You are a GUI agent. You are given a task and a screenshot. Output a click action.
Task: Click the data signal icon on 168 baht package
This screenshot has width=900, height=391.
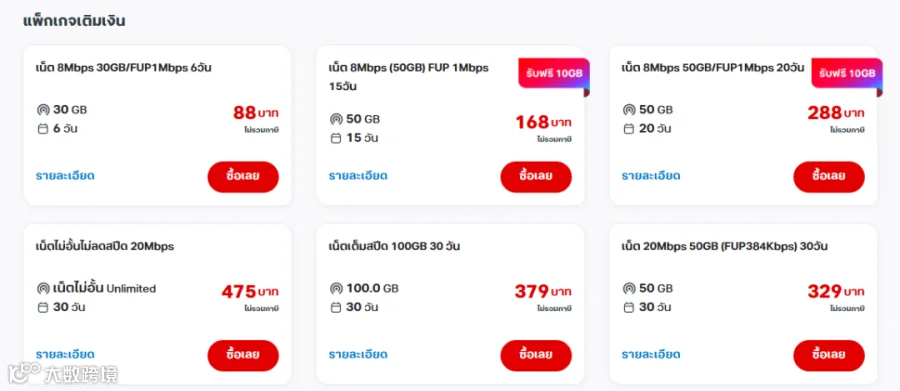(x=336, y=119)
